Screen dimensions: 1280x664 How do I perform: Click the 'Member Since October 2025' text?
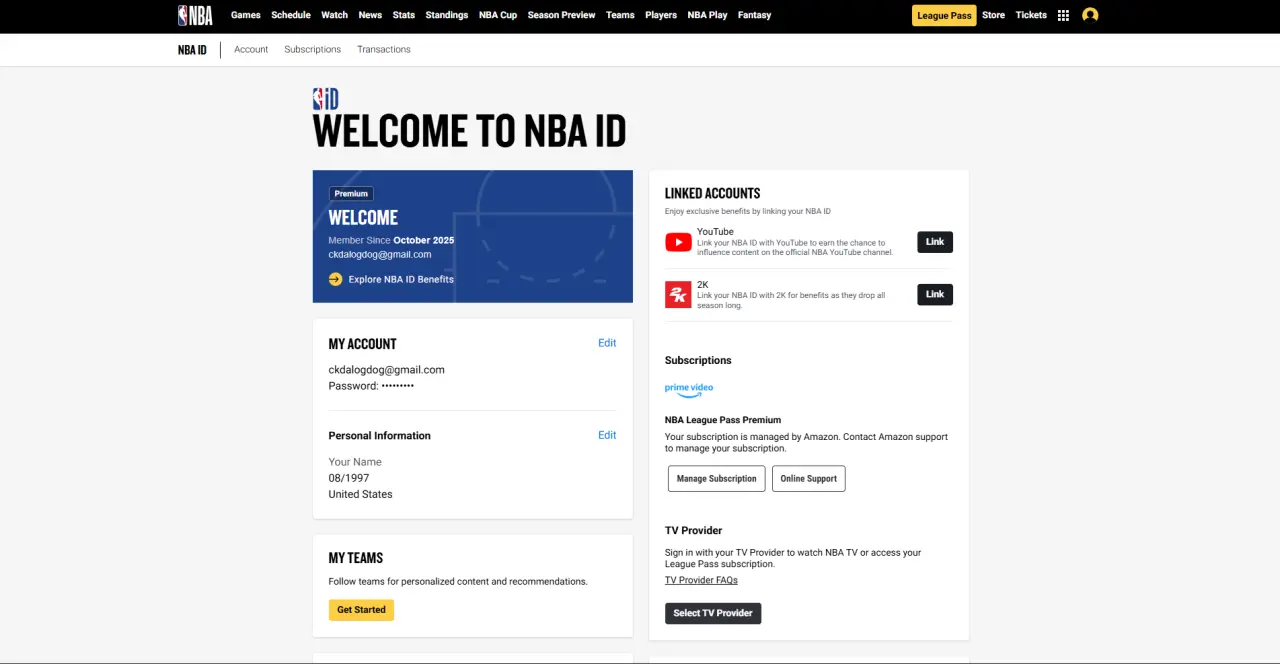coord(391,240)
